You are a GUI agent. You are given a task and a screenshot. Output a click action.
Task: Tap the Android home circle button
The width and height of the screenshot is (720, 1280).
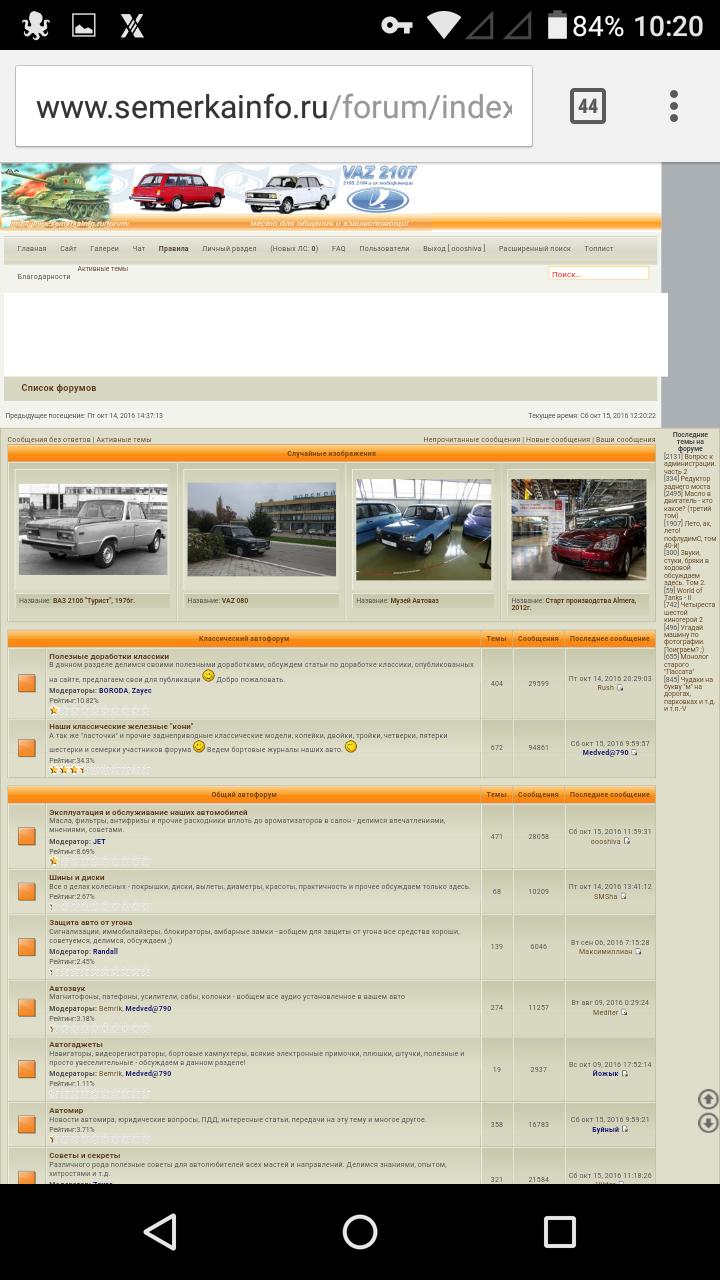pyautogui.click(x=360, y=1231)
